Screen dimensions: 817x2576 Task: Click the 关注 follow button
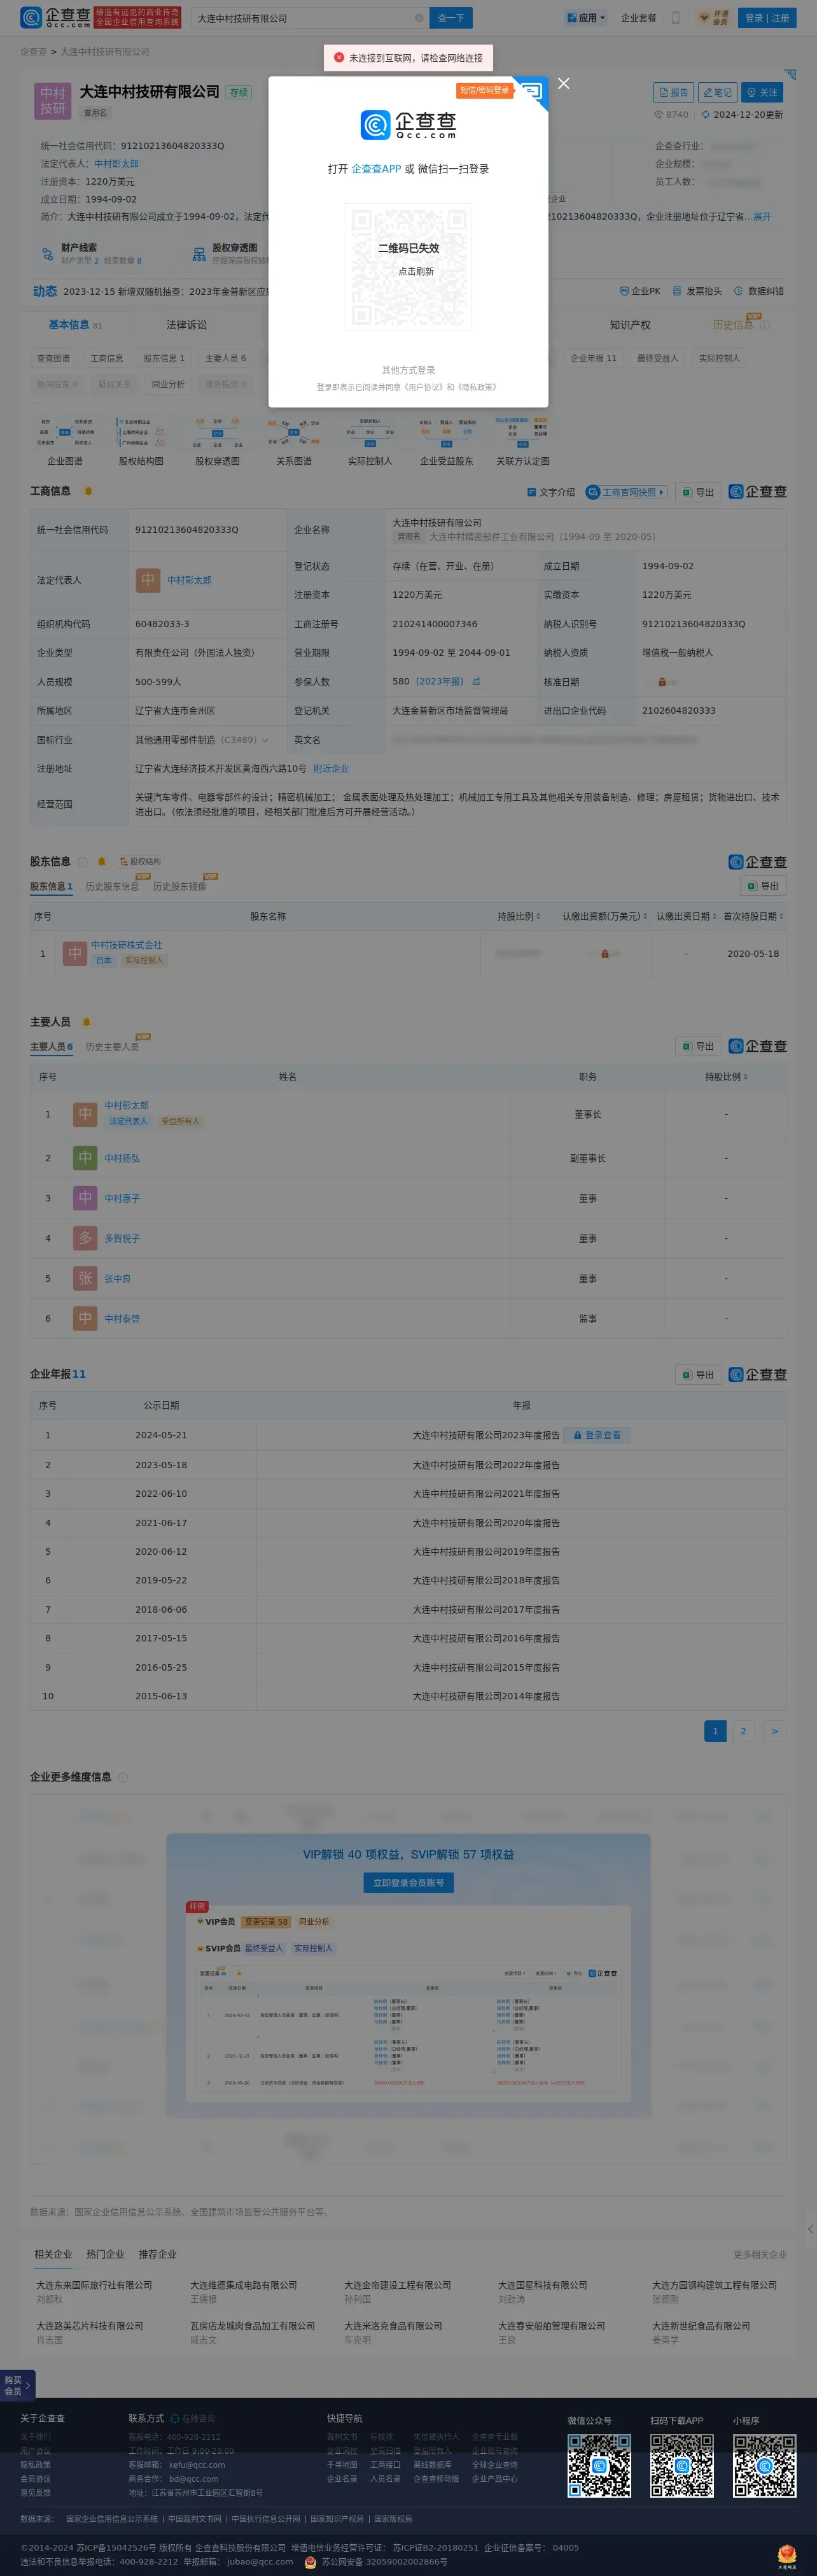coord(762,92)
